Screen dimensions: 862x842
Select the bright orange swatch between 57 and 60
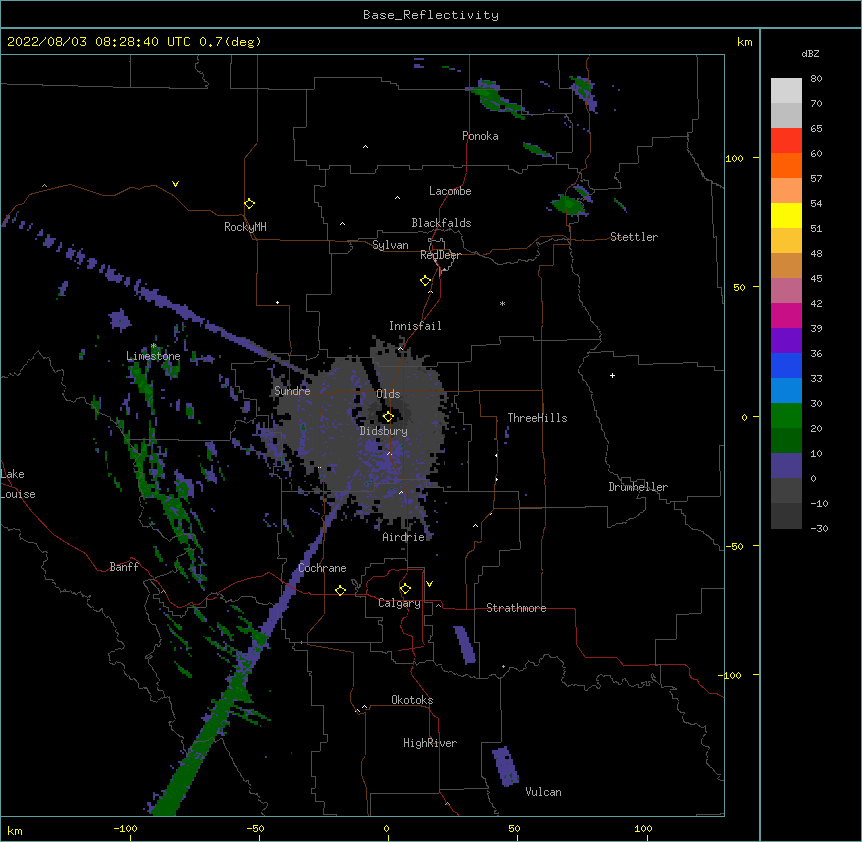coord(786,165)
